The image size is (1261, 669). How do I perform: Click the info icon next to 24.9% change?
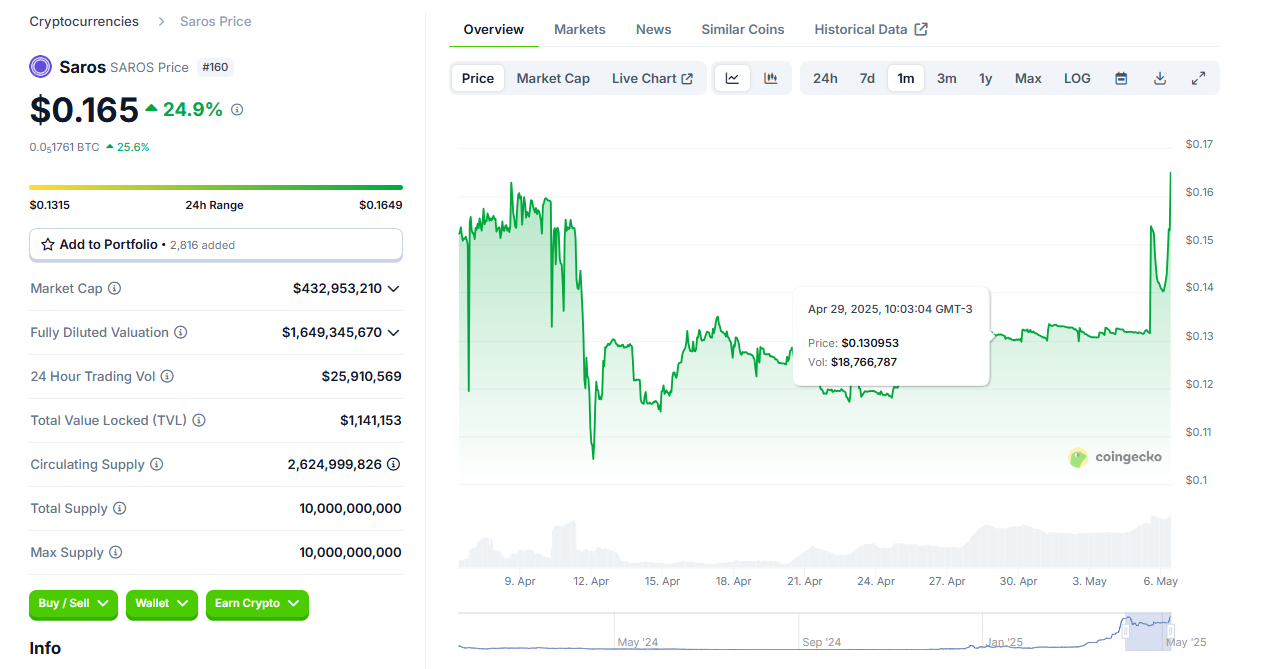click(237, 110)
